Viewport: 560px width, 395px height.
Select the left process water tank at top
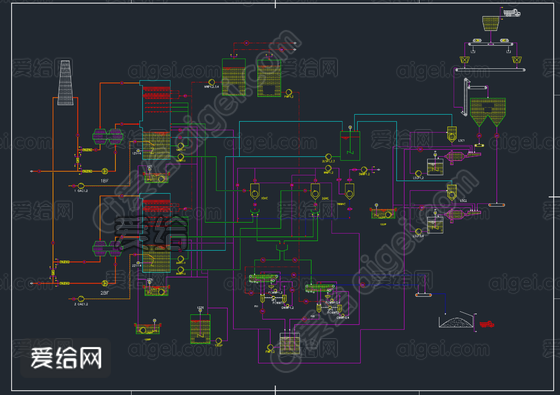234,77
